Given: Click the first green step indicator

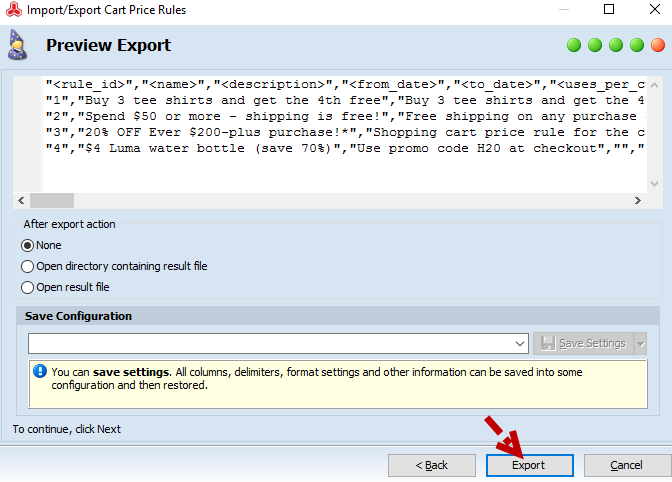Looking at the screenshot, I should click(574, 45).
